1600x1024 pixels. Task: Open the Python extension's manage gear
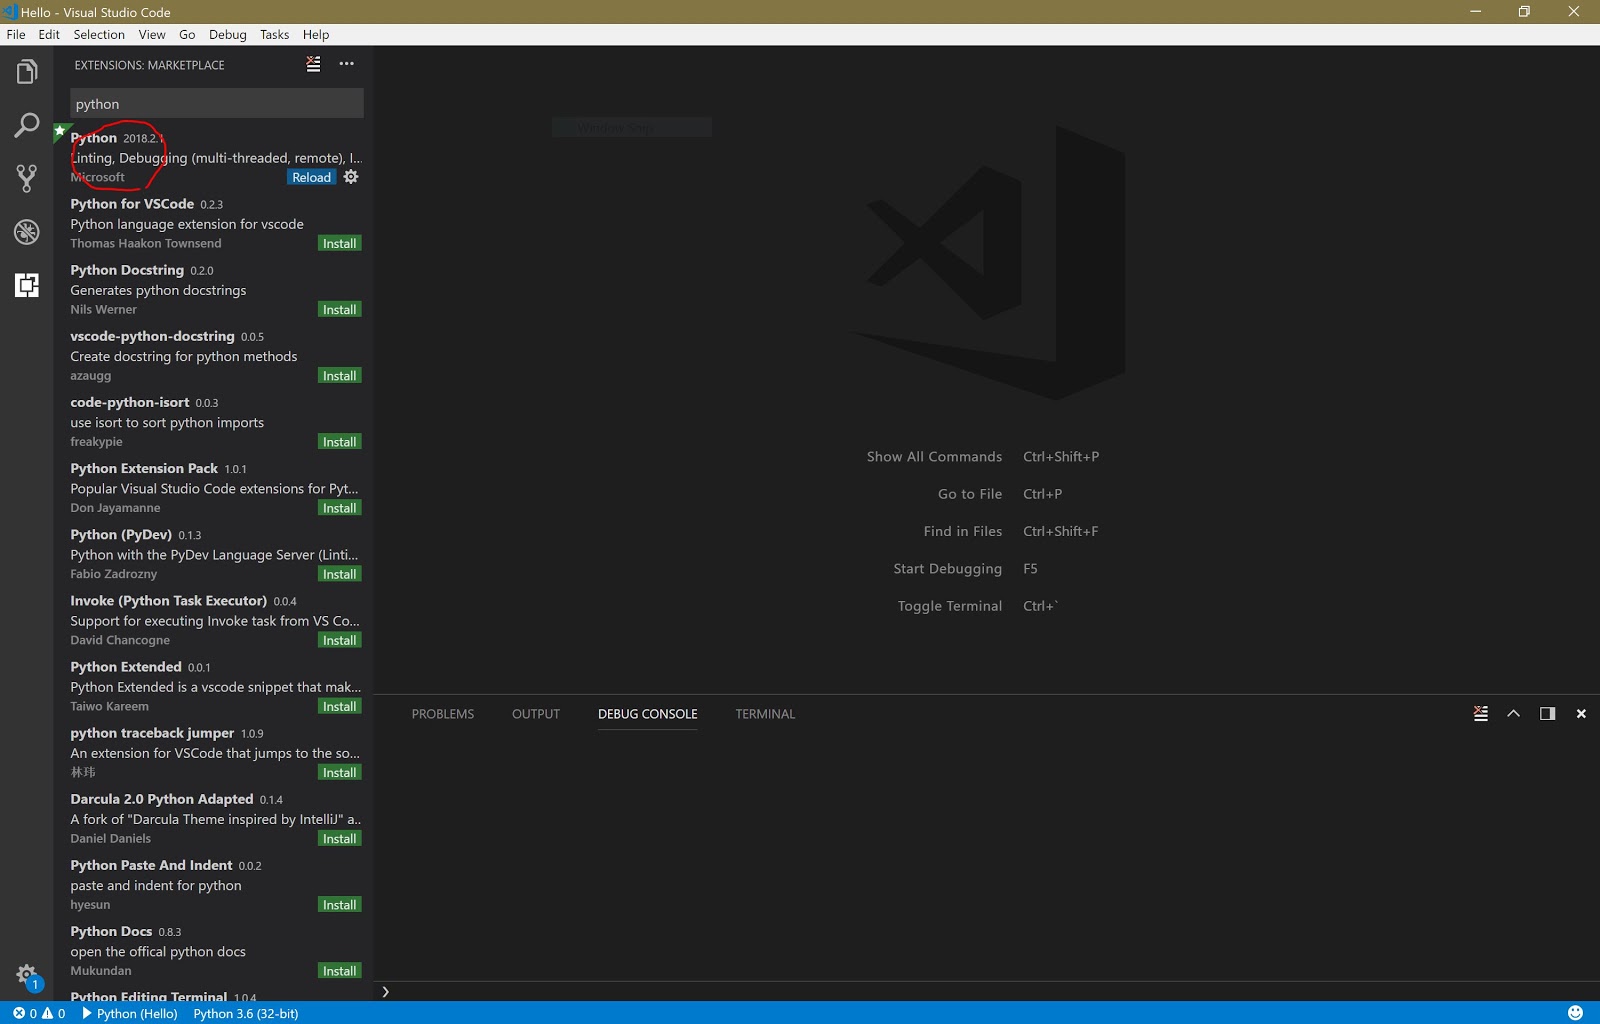coord(351,177)
